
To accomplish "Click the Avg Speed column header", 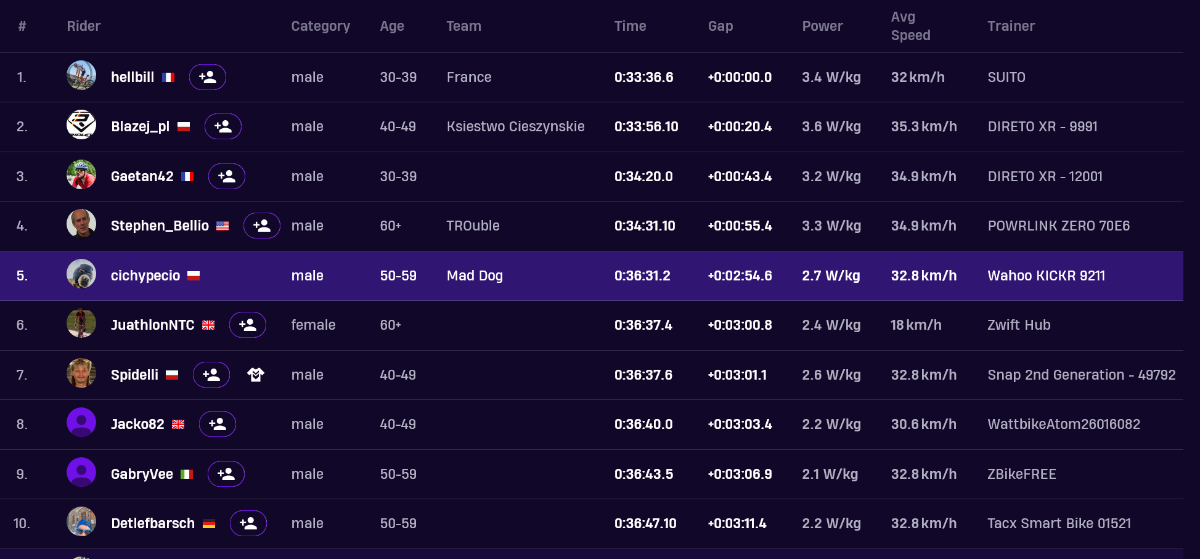I will click(910, 26).
